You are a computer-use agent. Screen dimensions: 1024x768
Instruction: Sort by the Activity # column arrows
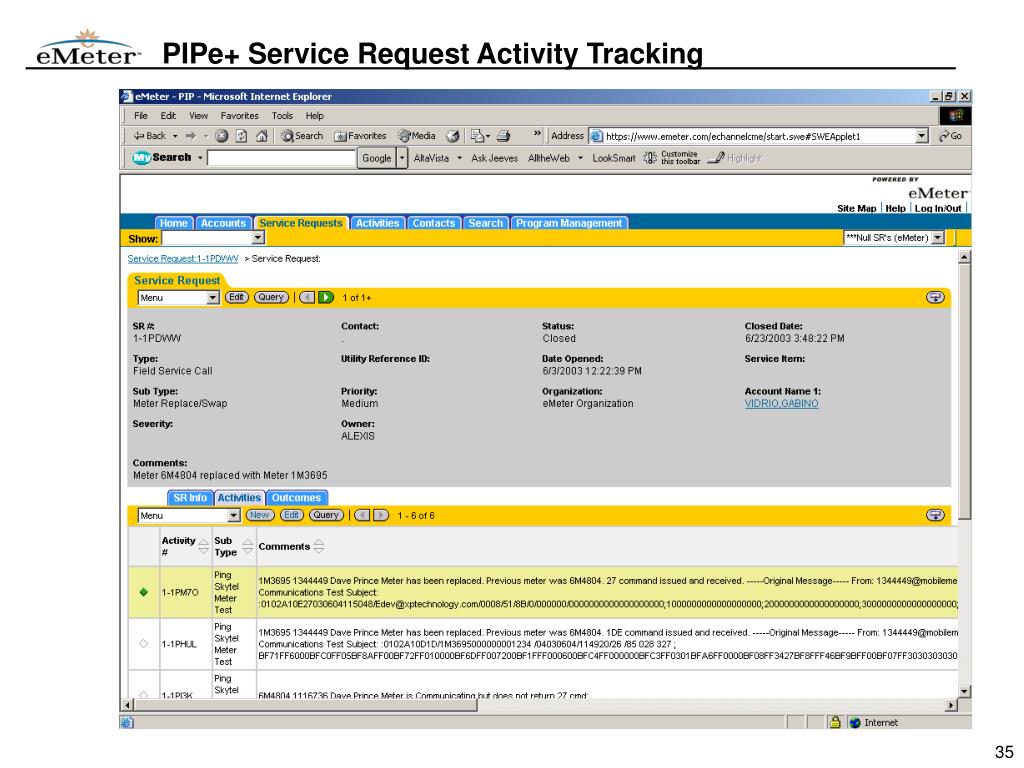[204, 546]
